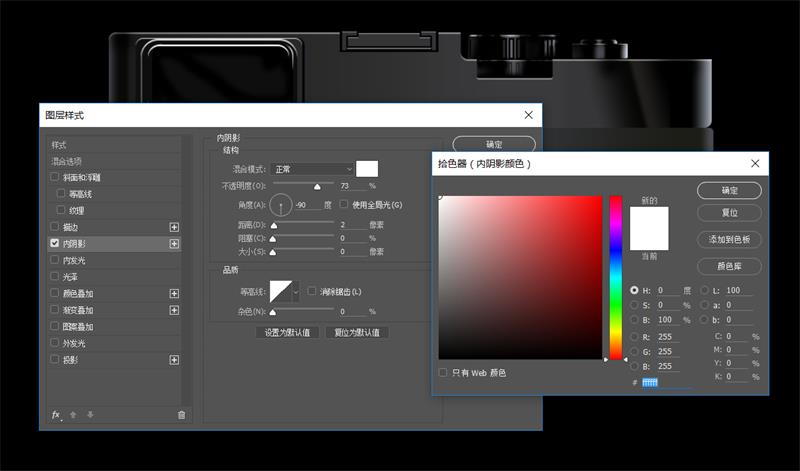This screenshot has height=471, width=800.
Task: Click the fx effects icon at bottom left
Action: [x=56, y=414]
